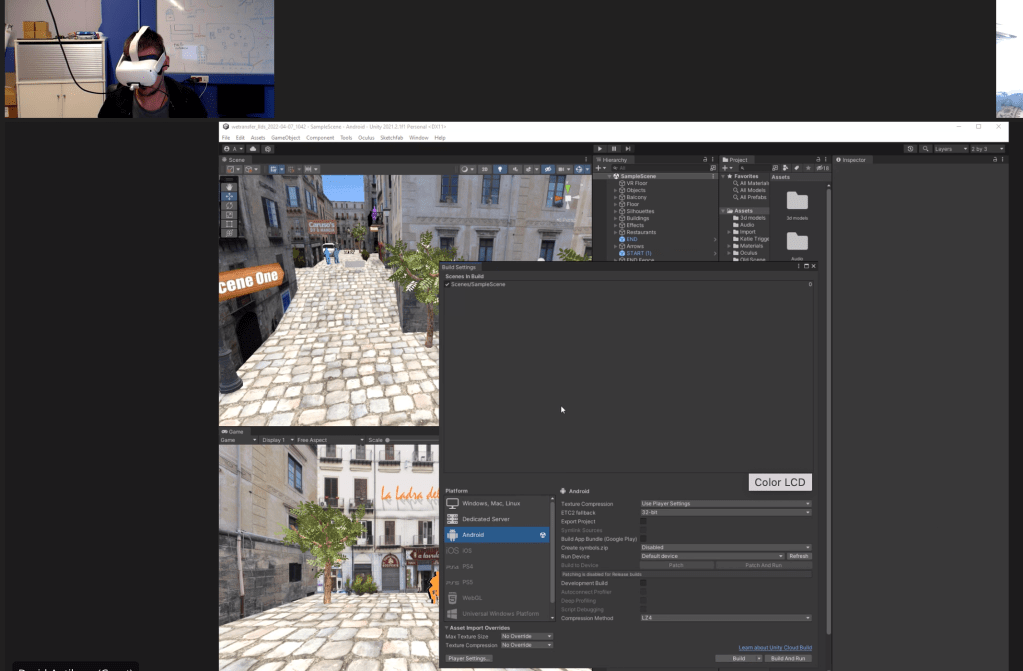Open the Undo History icon

tap(910, 149)
